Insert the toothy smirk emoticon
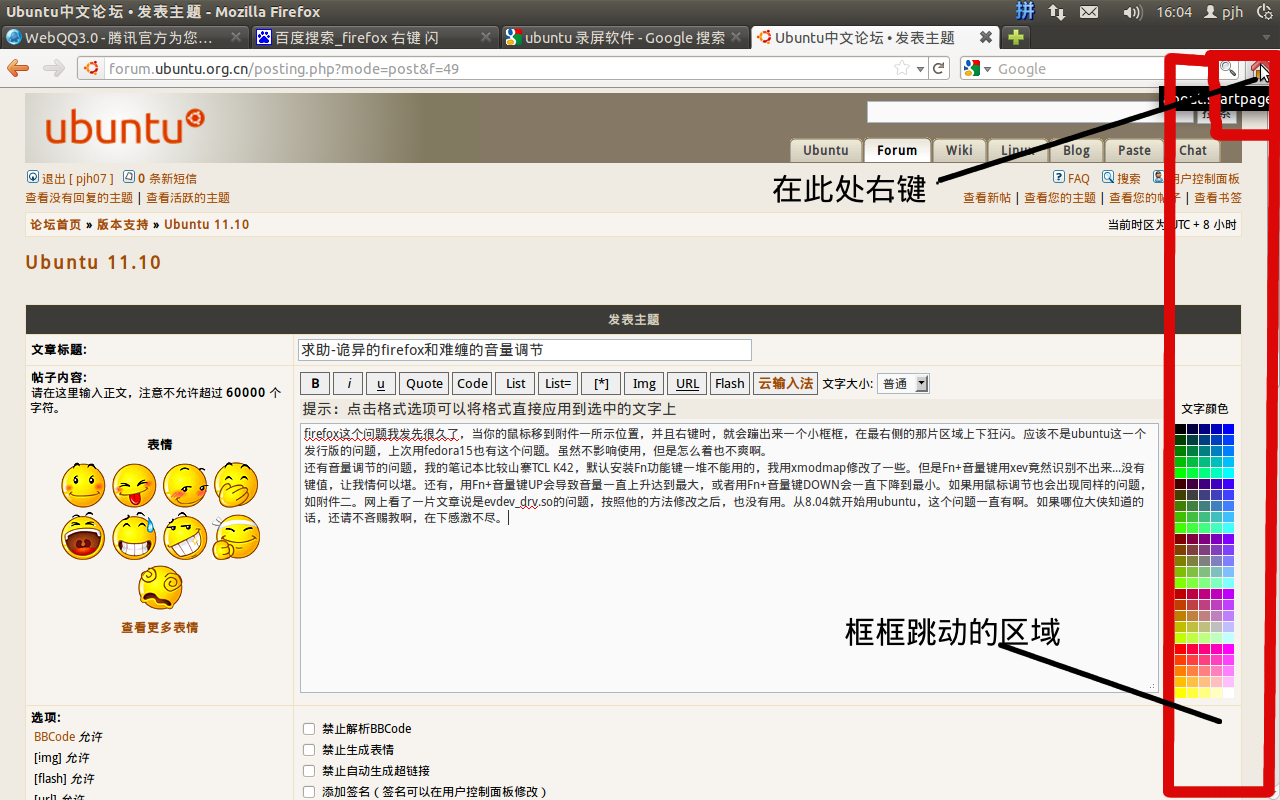The width and height of the screenshot is (1280, 800). pos(185,537)
